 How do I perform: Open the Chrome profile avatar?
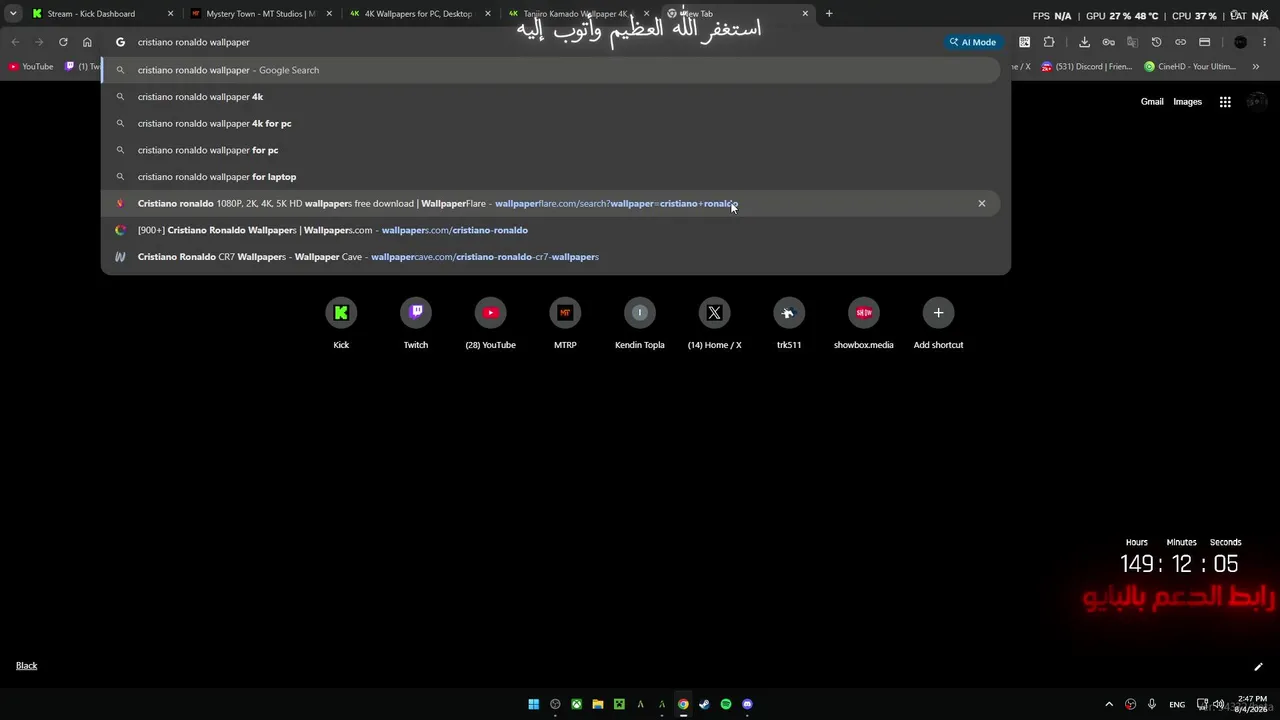(x=1240, y=42)
